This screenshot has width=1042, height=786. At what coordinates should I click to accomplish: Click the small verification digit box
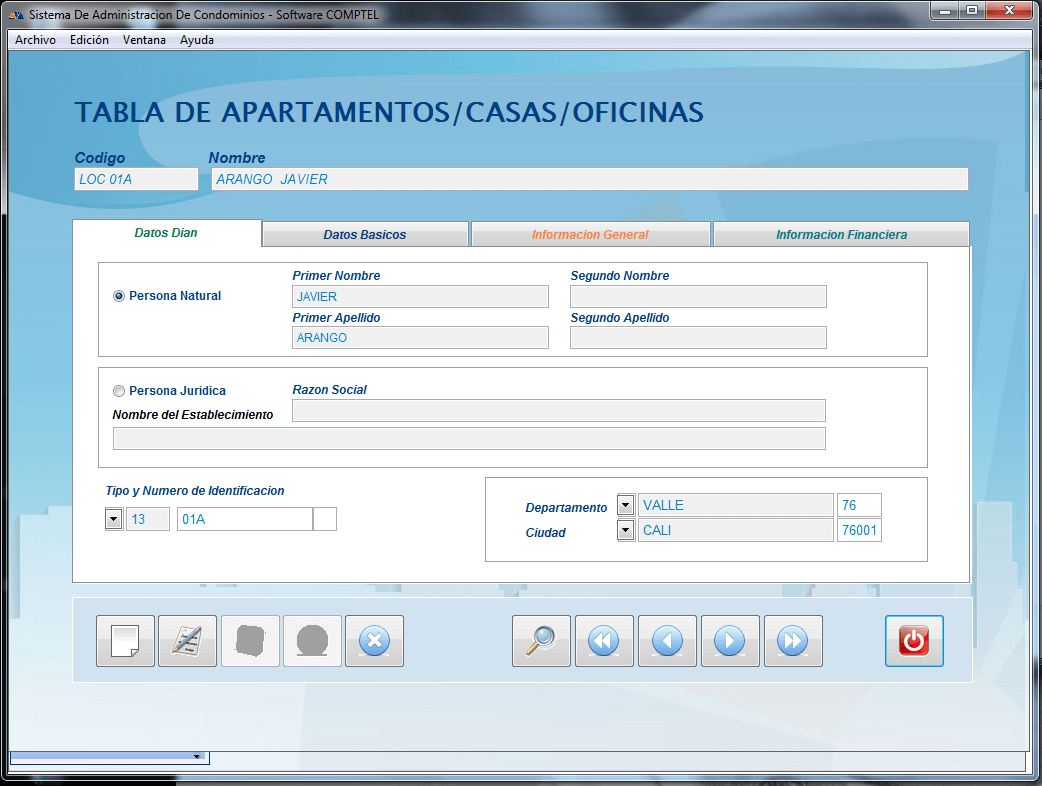pos(325,519)
